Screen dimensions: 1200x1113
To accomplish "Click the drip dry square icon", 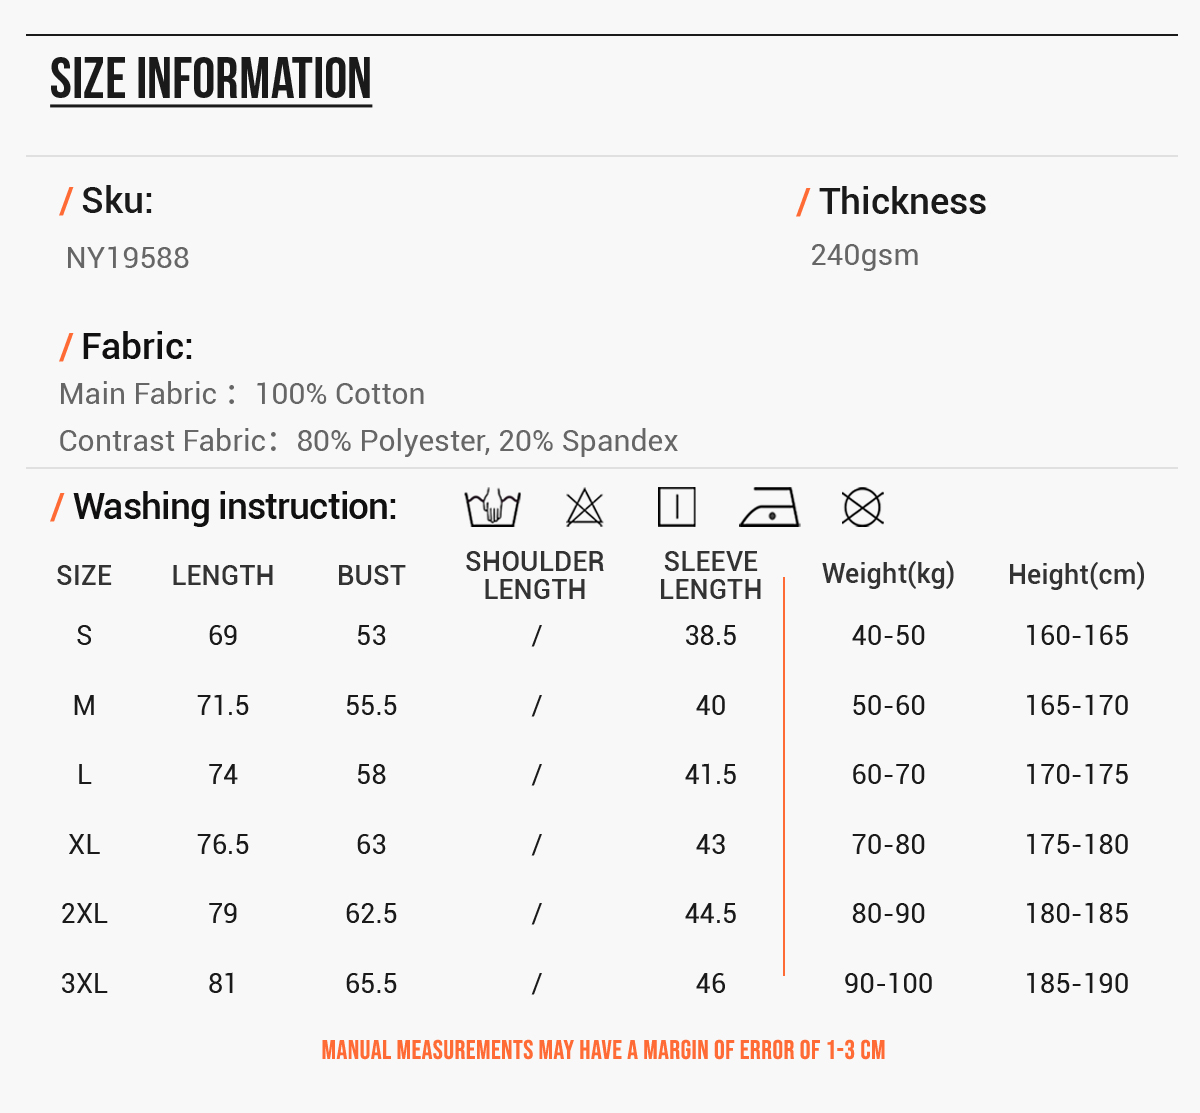I will (677, 507).
